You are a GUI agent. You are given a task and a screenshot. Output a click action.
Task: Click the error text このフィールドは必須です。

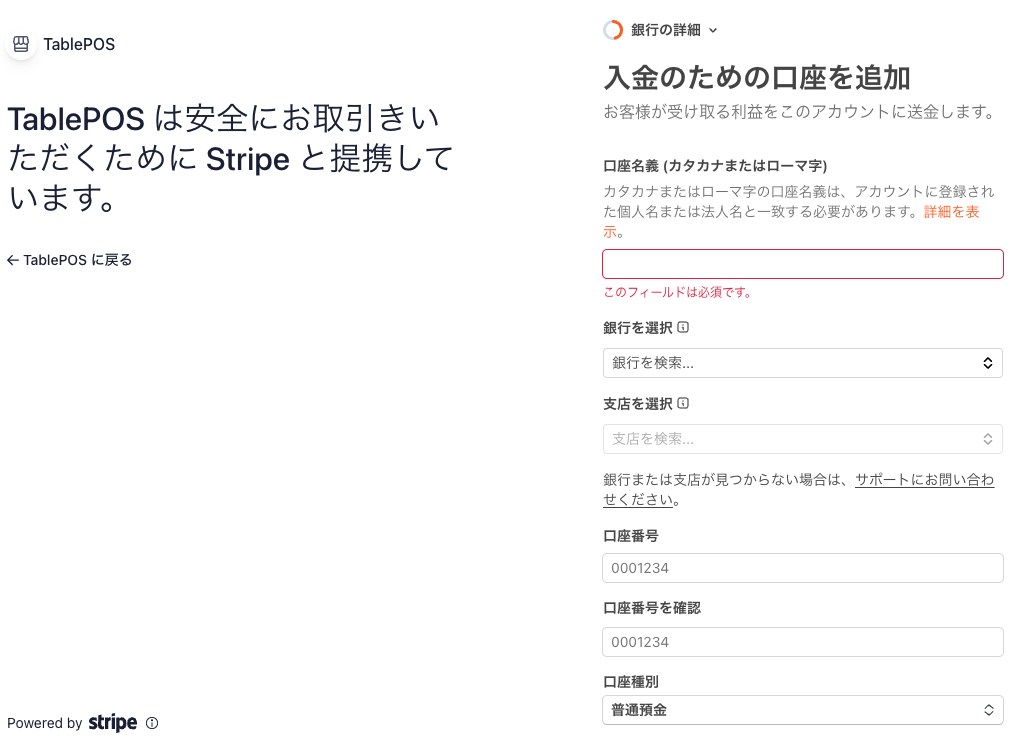point(678,292)
